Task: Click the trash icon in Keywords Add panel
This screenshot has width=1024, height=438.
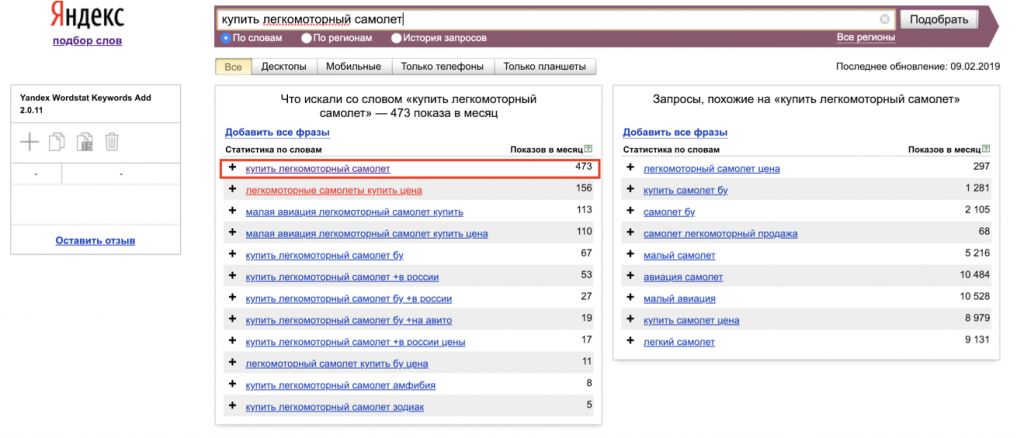Action: pyautogui.click(x=112, y=141)
